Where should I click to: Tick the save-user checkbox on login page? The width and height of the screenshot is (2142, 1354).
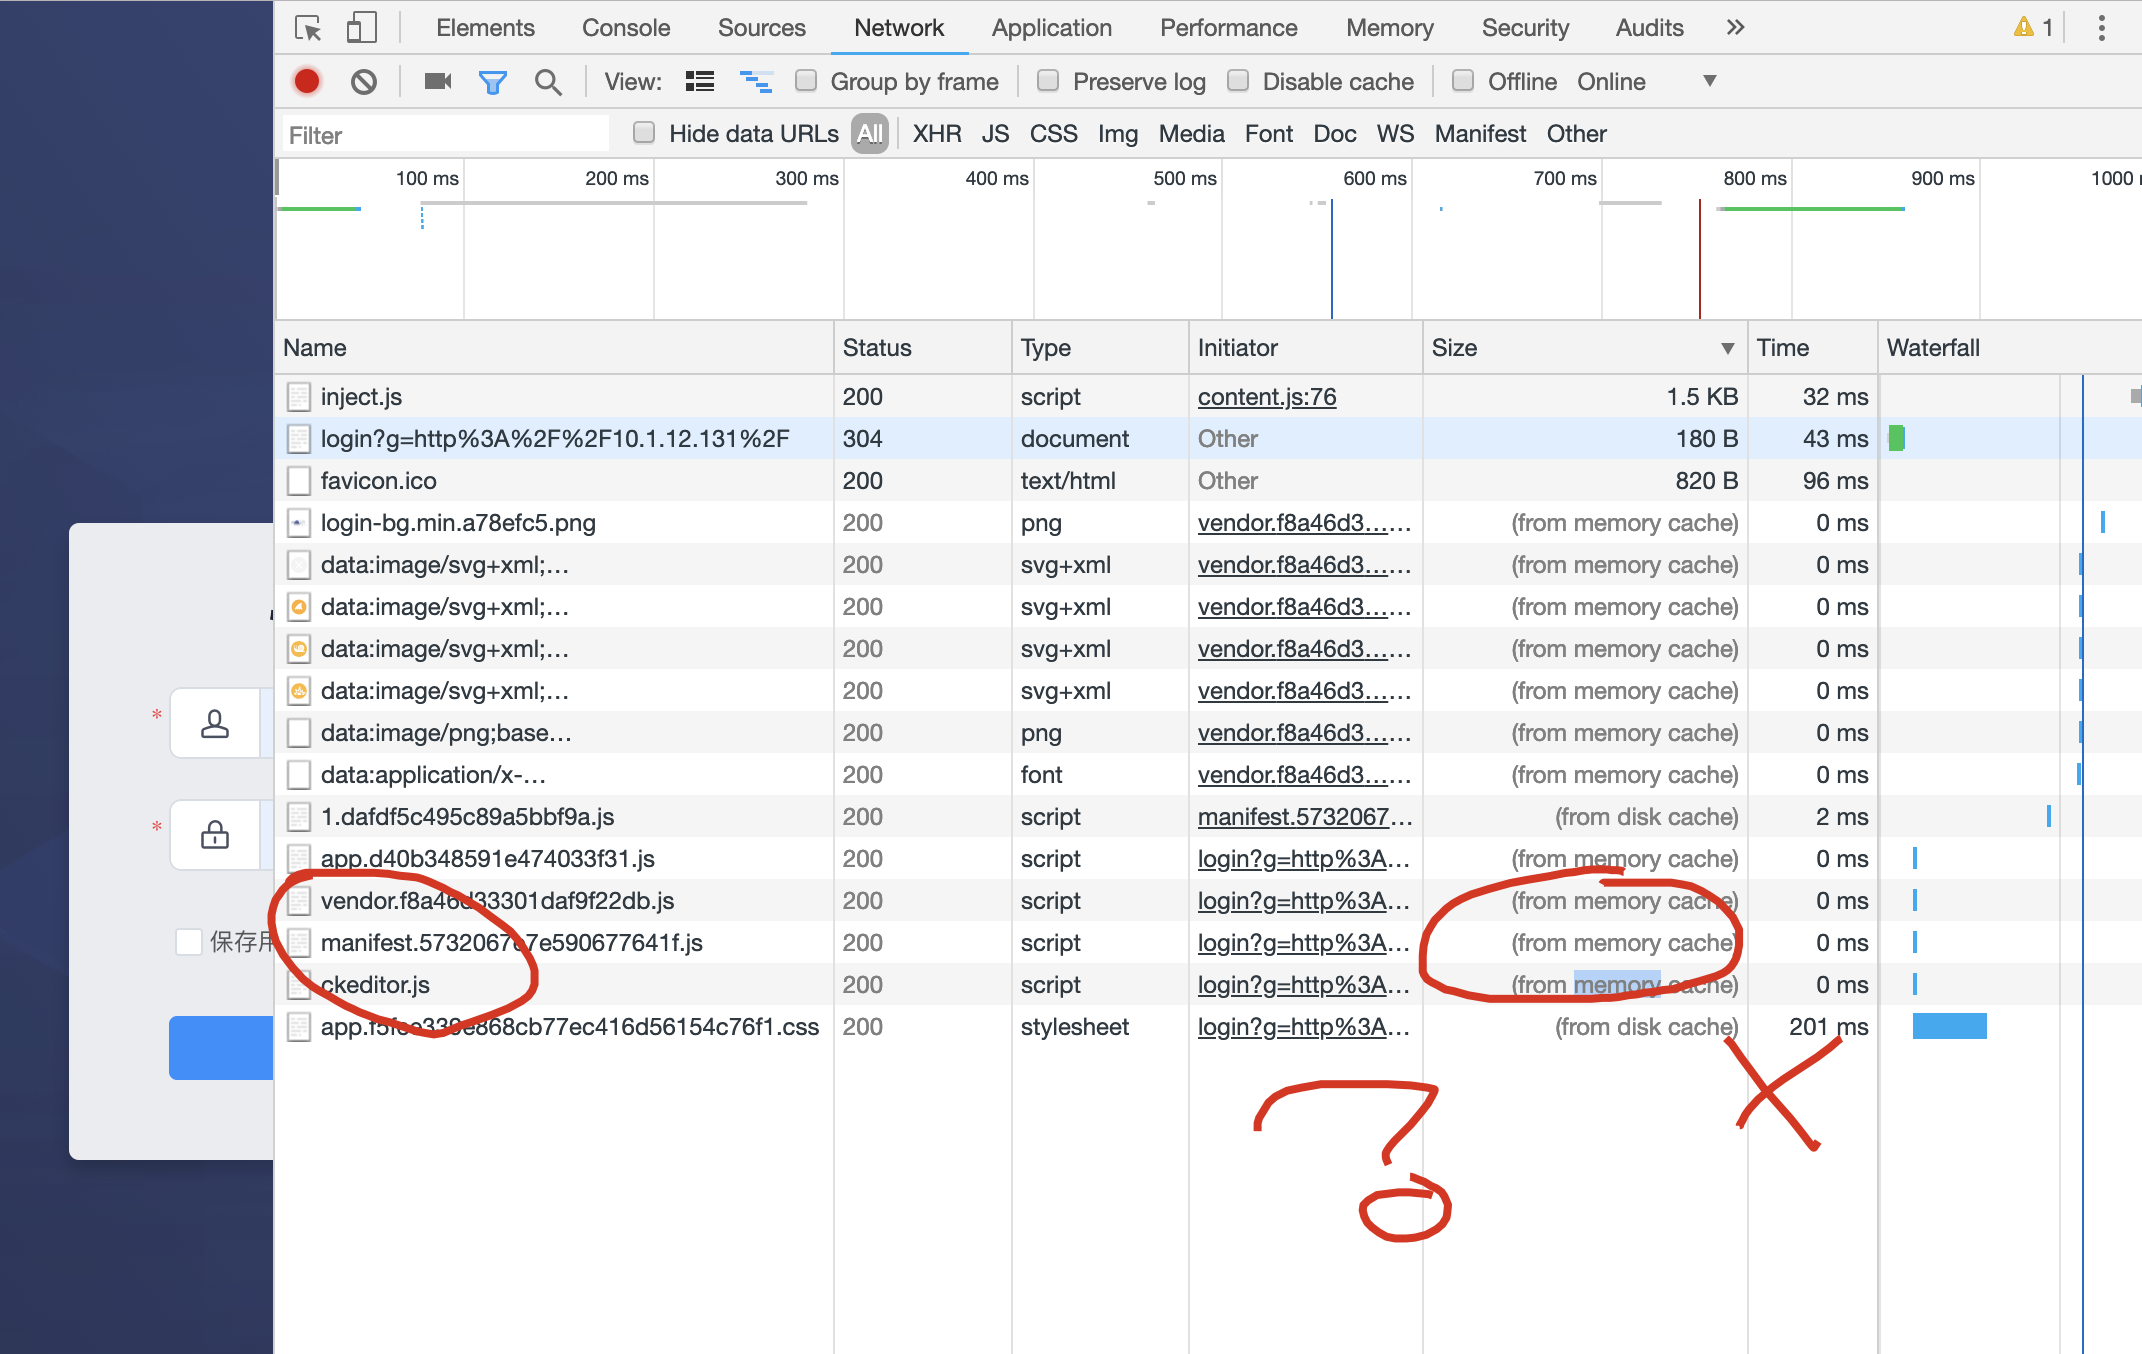pyautogui.click(x=189, y=942)
